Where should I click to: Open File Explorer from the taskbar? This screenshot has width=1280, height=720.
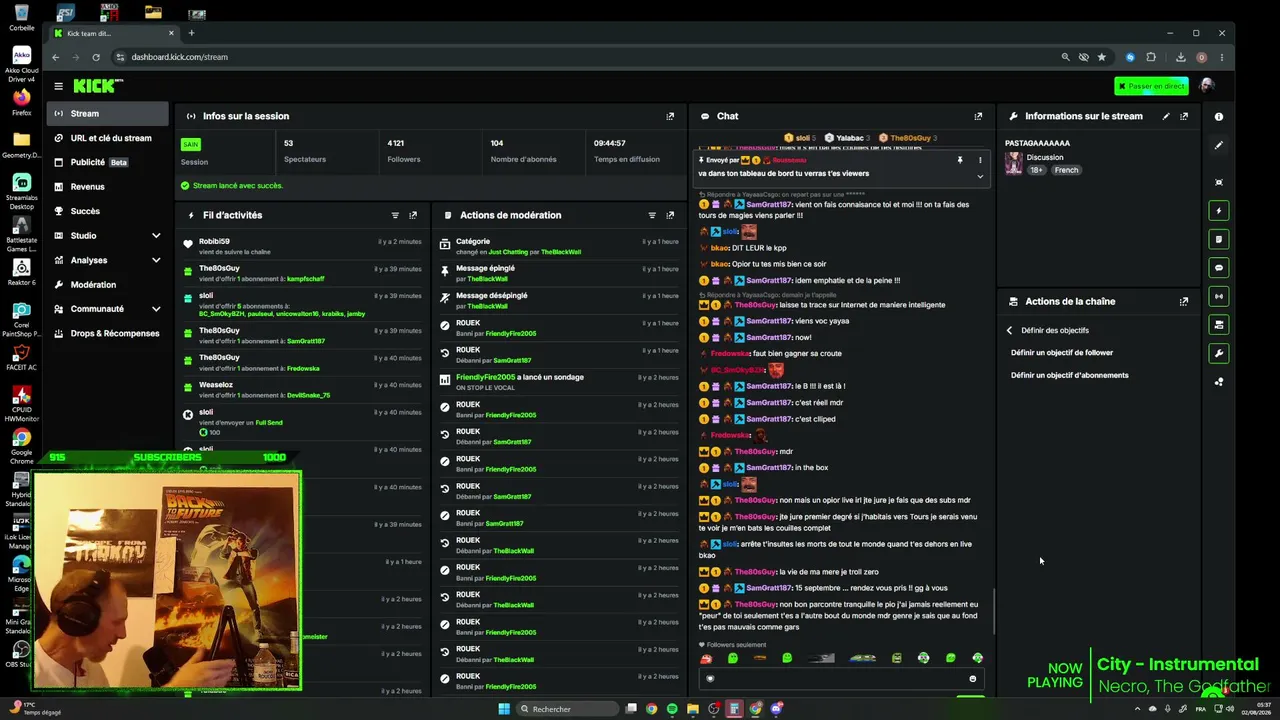point(692,709)
